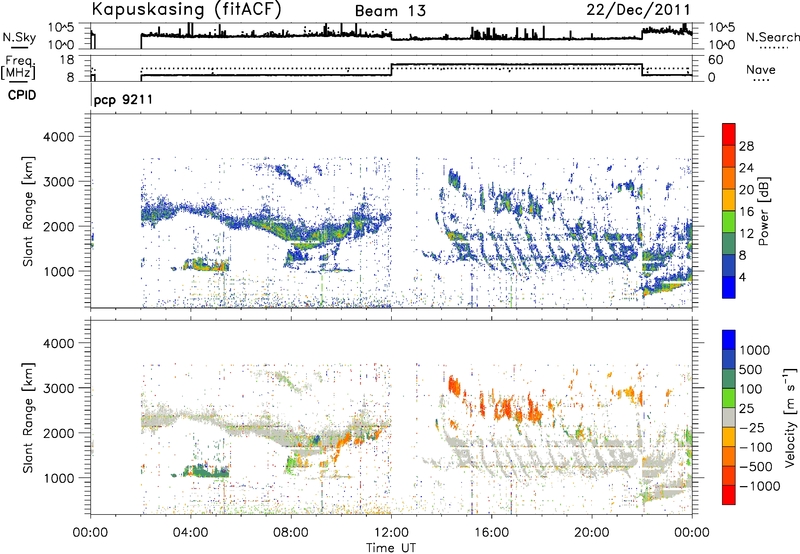
Task: Click the Nave legend label
Action: pos(761,69)
